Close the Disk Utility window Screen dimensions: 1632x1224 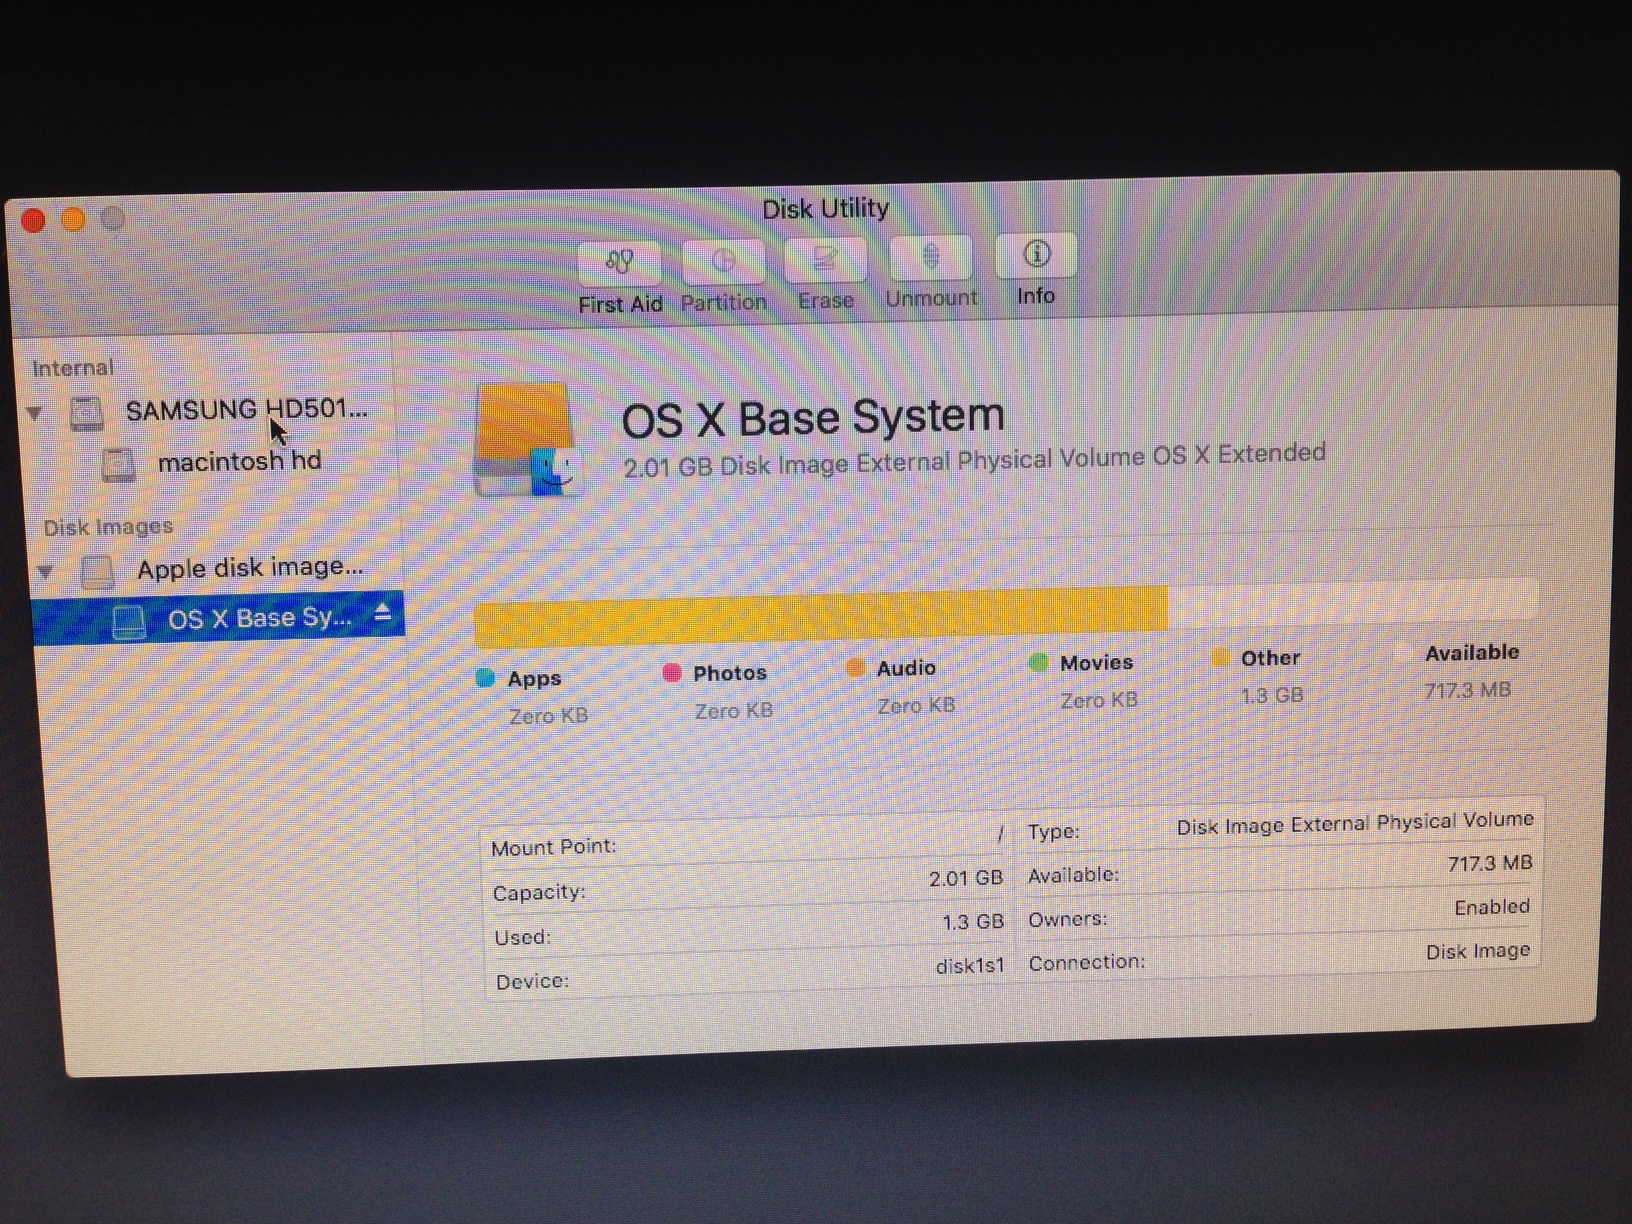(33, 220)
